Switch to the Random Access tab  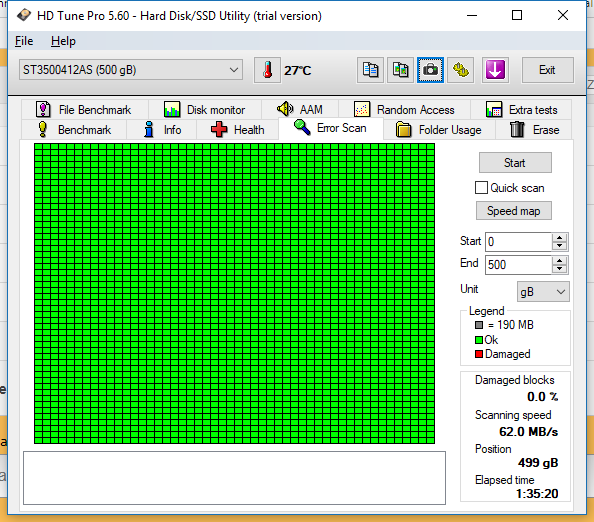pos(404,110)
